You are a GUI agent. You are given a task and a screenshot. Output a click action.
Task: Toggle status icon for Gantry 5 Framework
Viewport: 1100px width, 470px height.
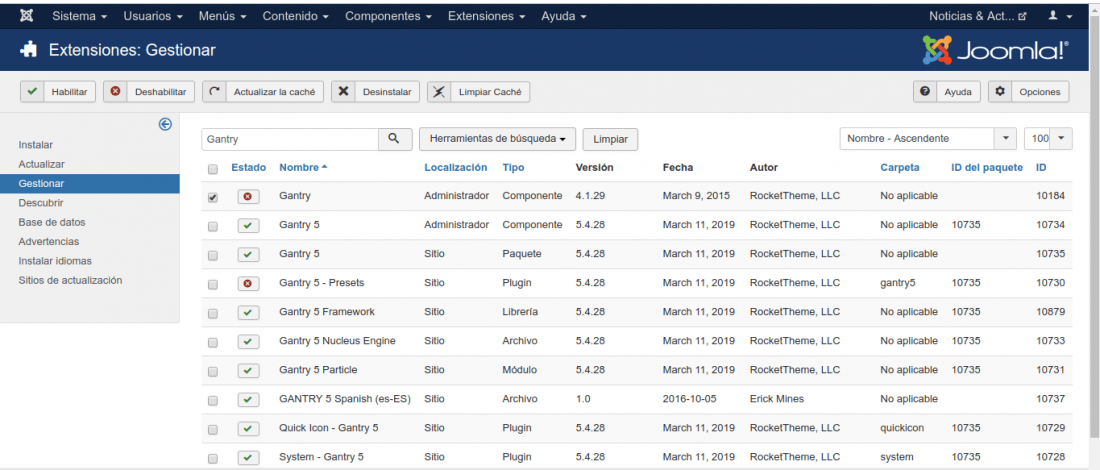click(248, 313)
